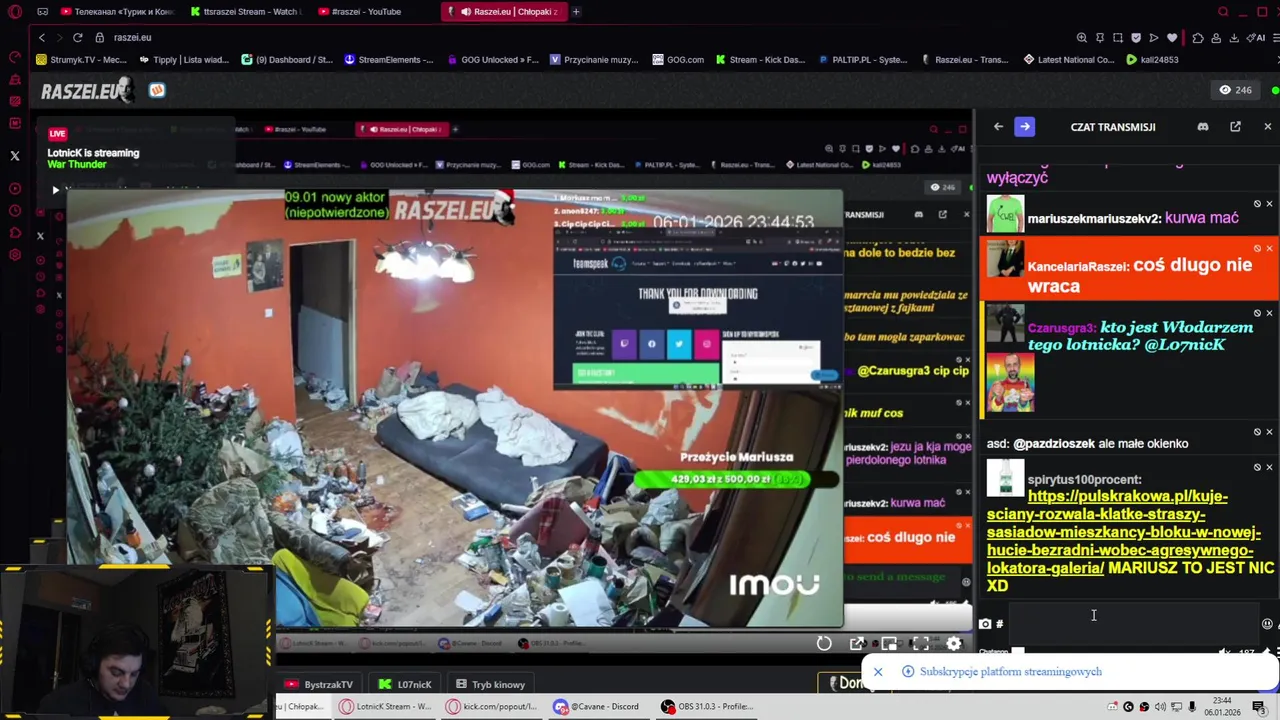Click the search icon in browser title bar
Viewport: 1280px width, 720px height.
click(1223, 12)
